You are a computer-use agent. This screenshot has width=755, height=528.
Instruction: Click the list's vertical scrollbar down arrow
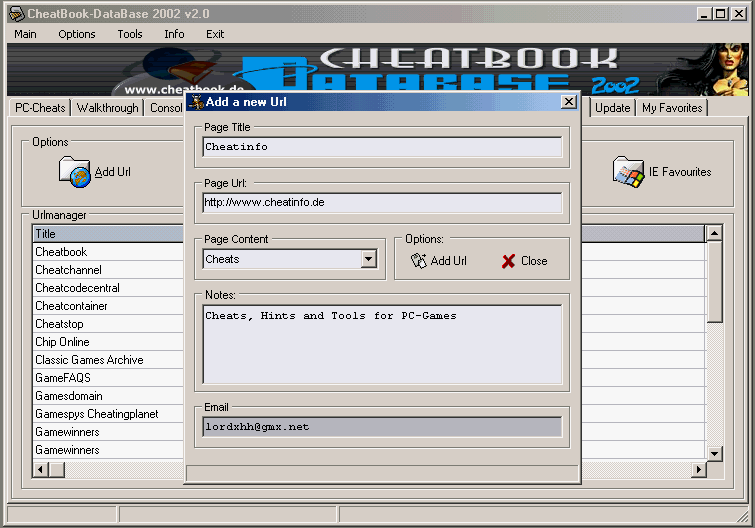[x=714, y=453]
